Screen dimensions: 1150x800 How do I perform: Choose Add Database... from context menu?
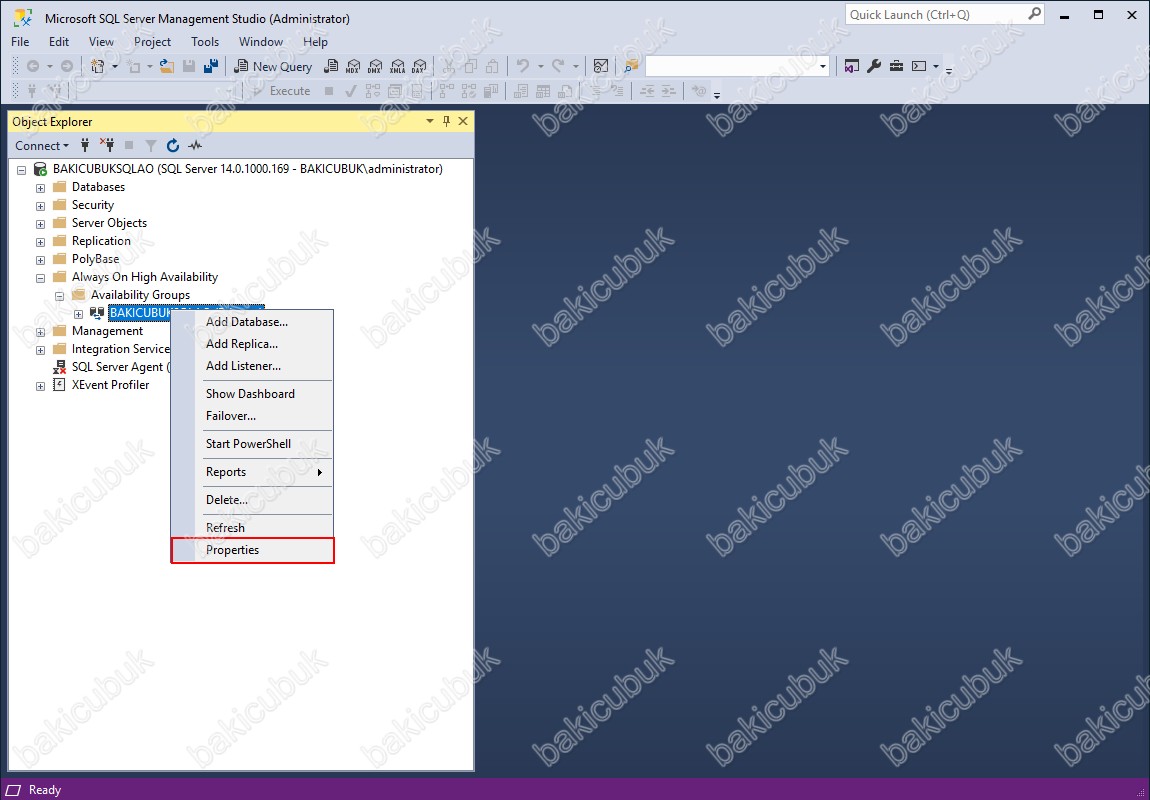[x=252, y=322]
